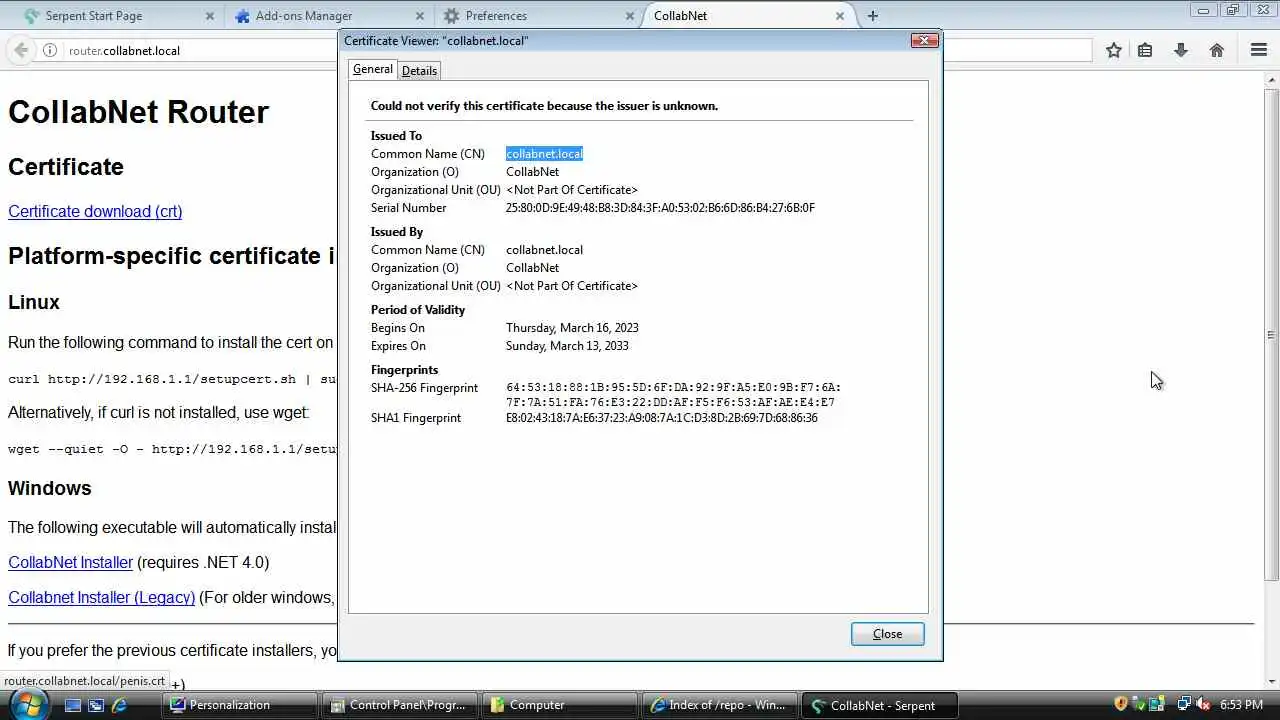Close the Preferences tab

(x=630, y=16)
